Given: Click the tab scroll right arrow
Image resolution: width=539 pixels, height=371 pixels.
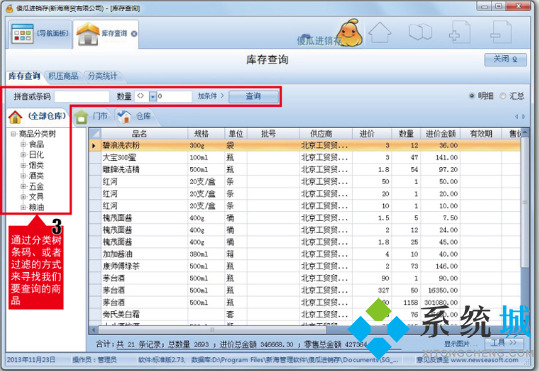Looking at the screenshot, I should pyautogui.click(x=524, y=117).
